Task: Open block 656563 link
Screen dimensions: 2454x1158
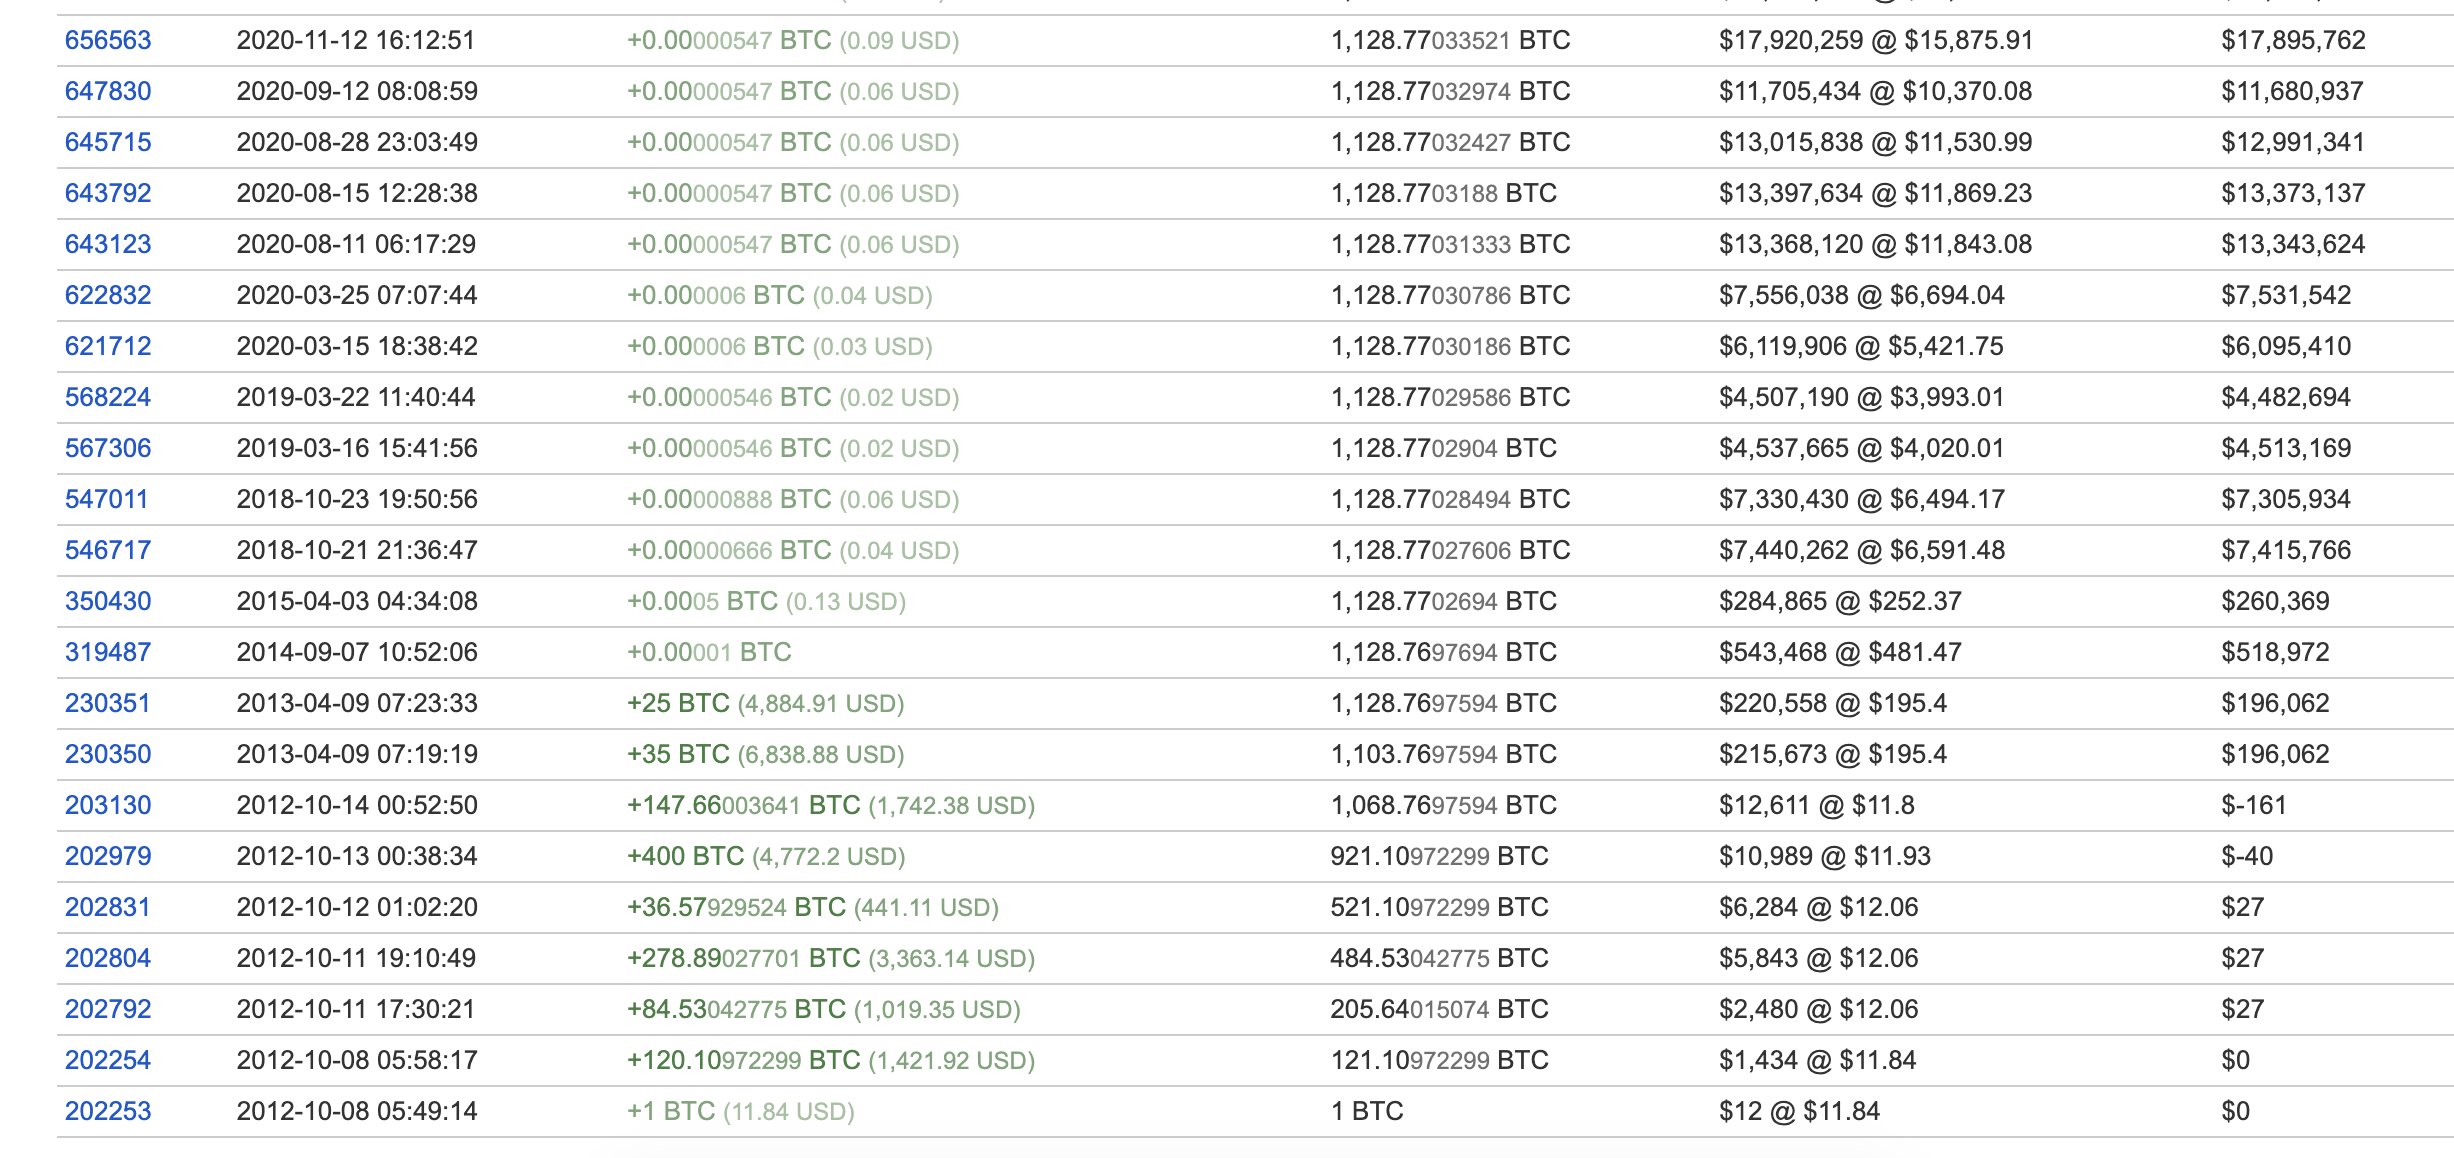Action: point(108,41)
